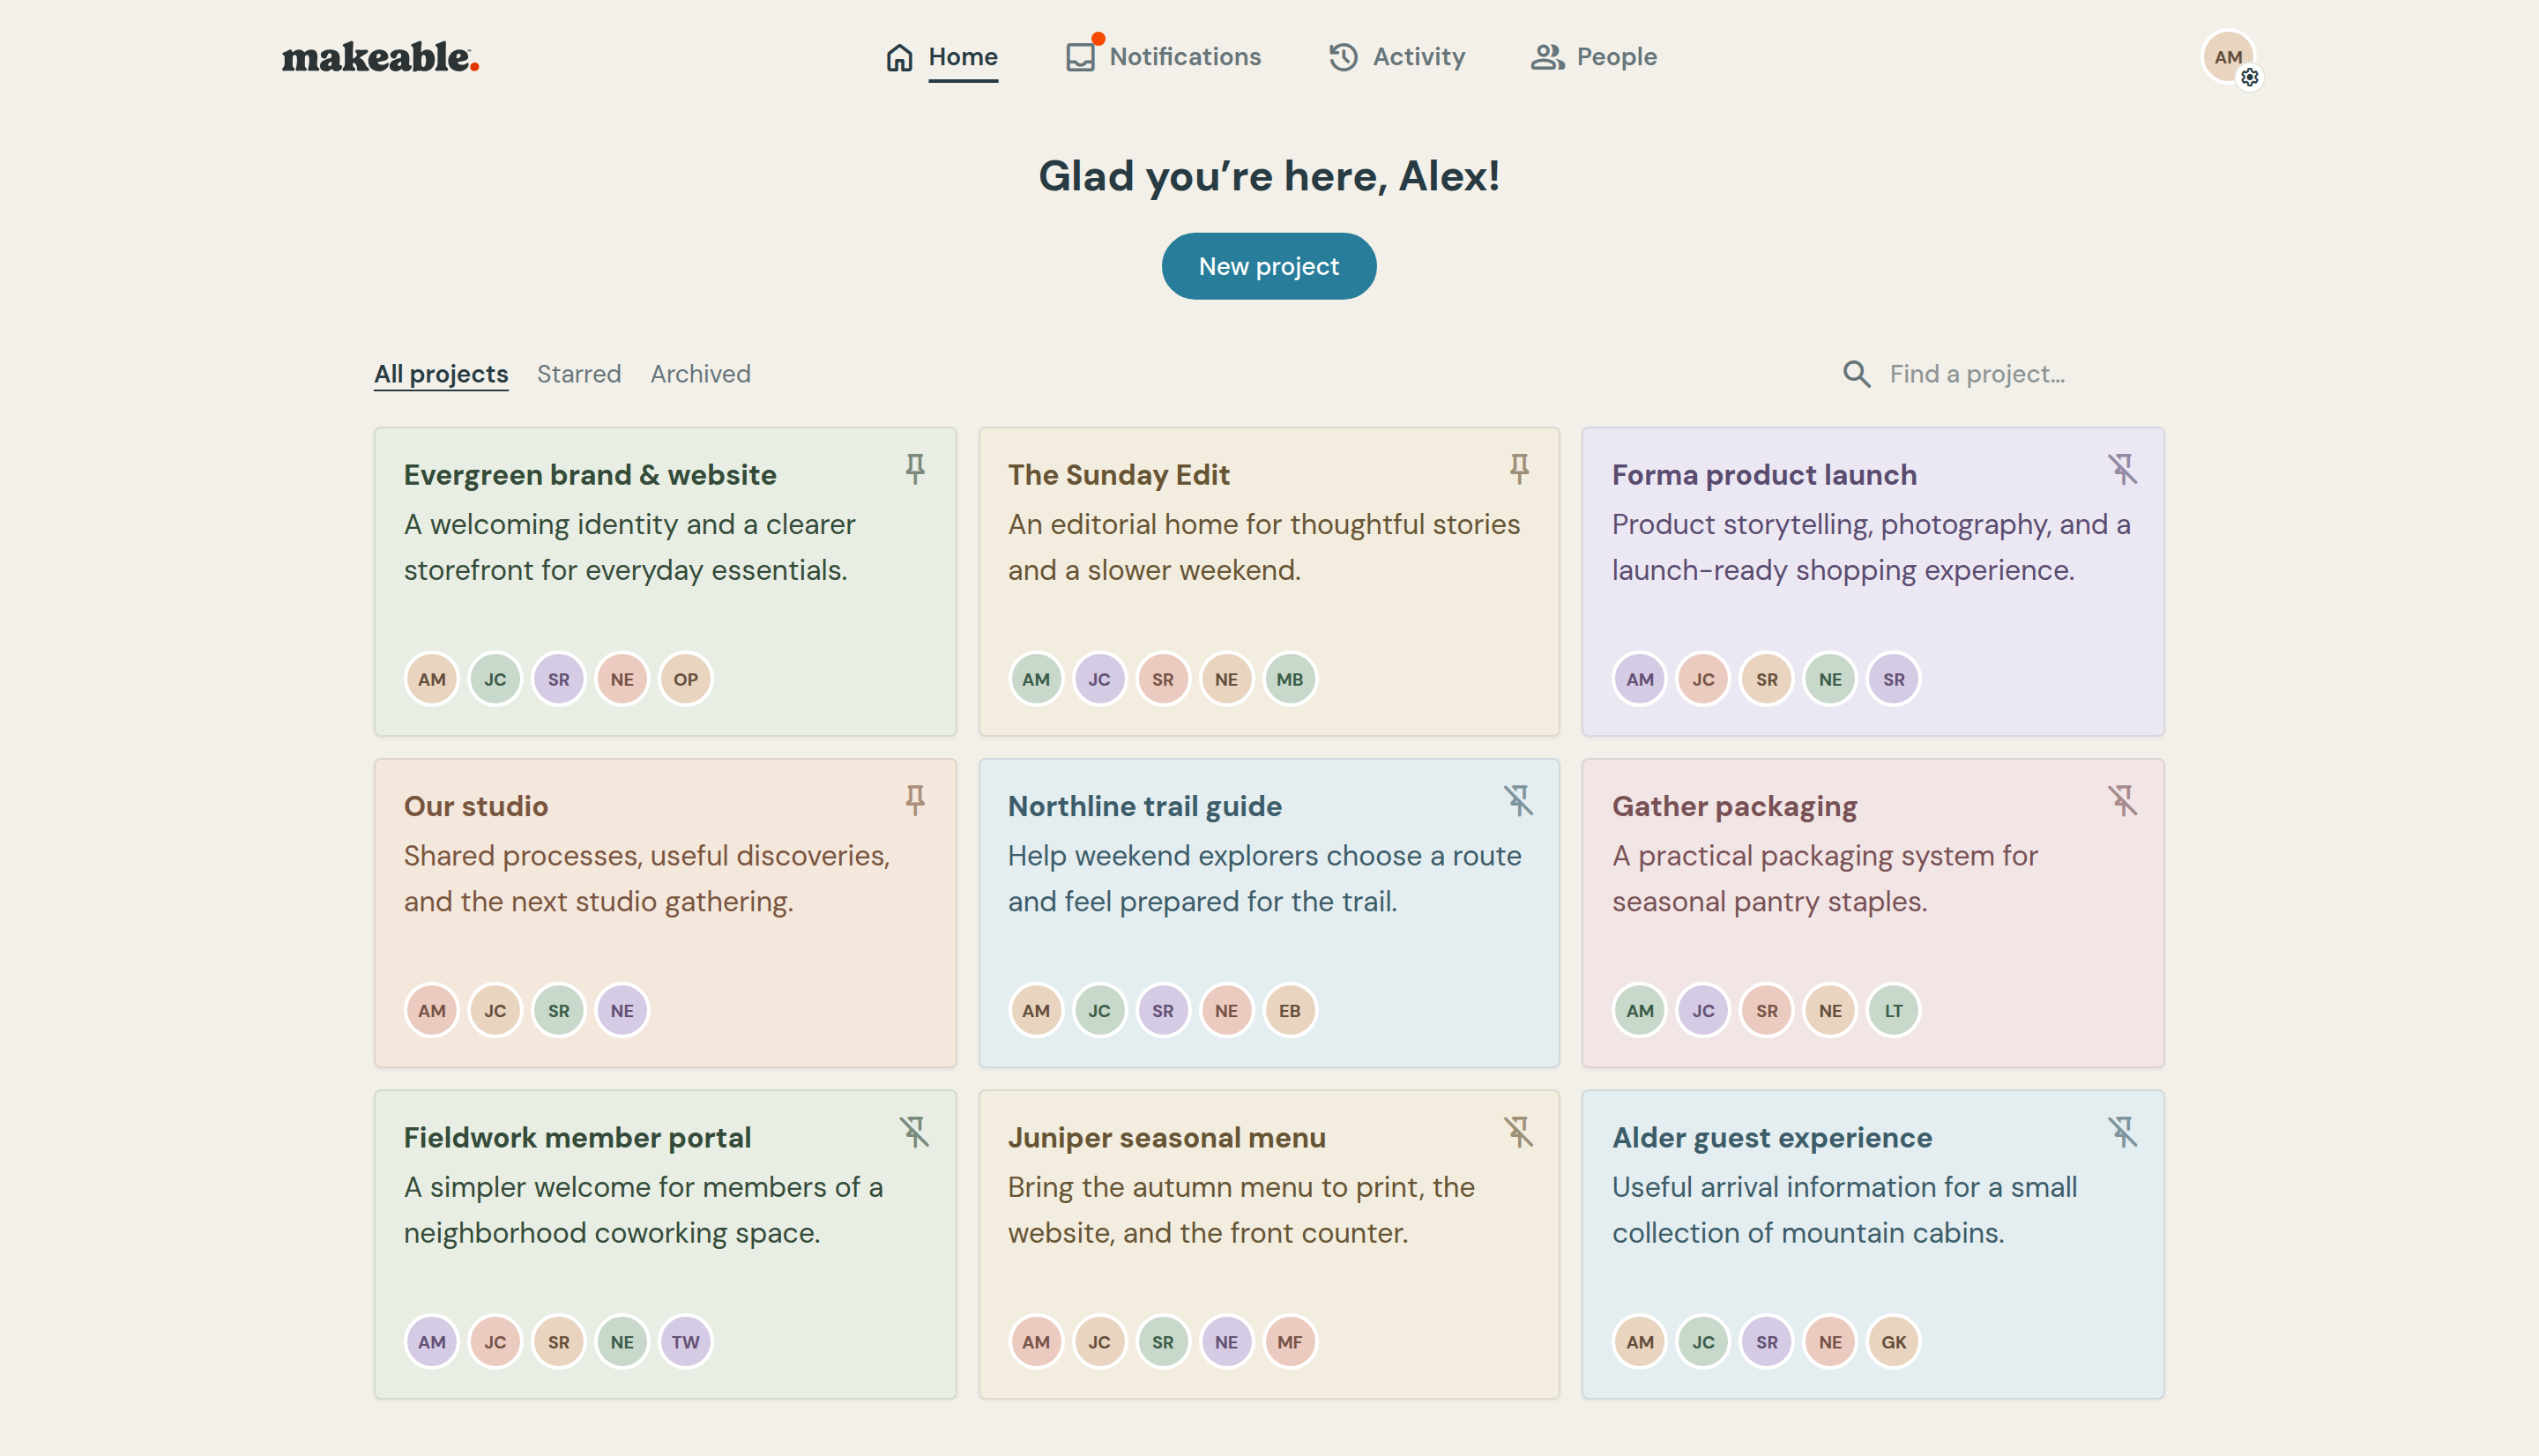The image size is (2539, 1456).
Task: Focus the Find a project search field
Action: pyautogui.click(x=2002, y=374)
